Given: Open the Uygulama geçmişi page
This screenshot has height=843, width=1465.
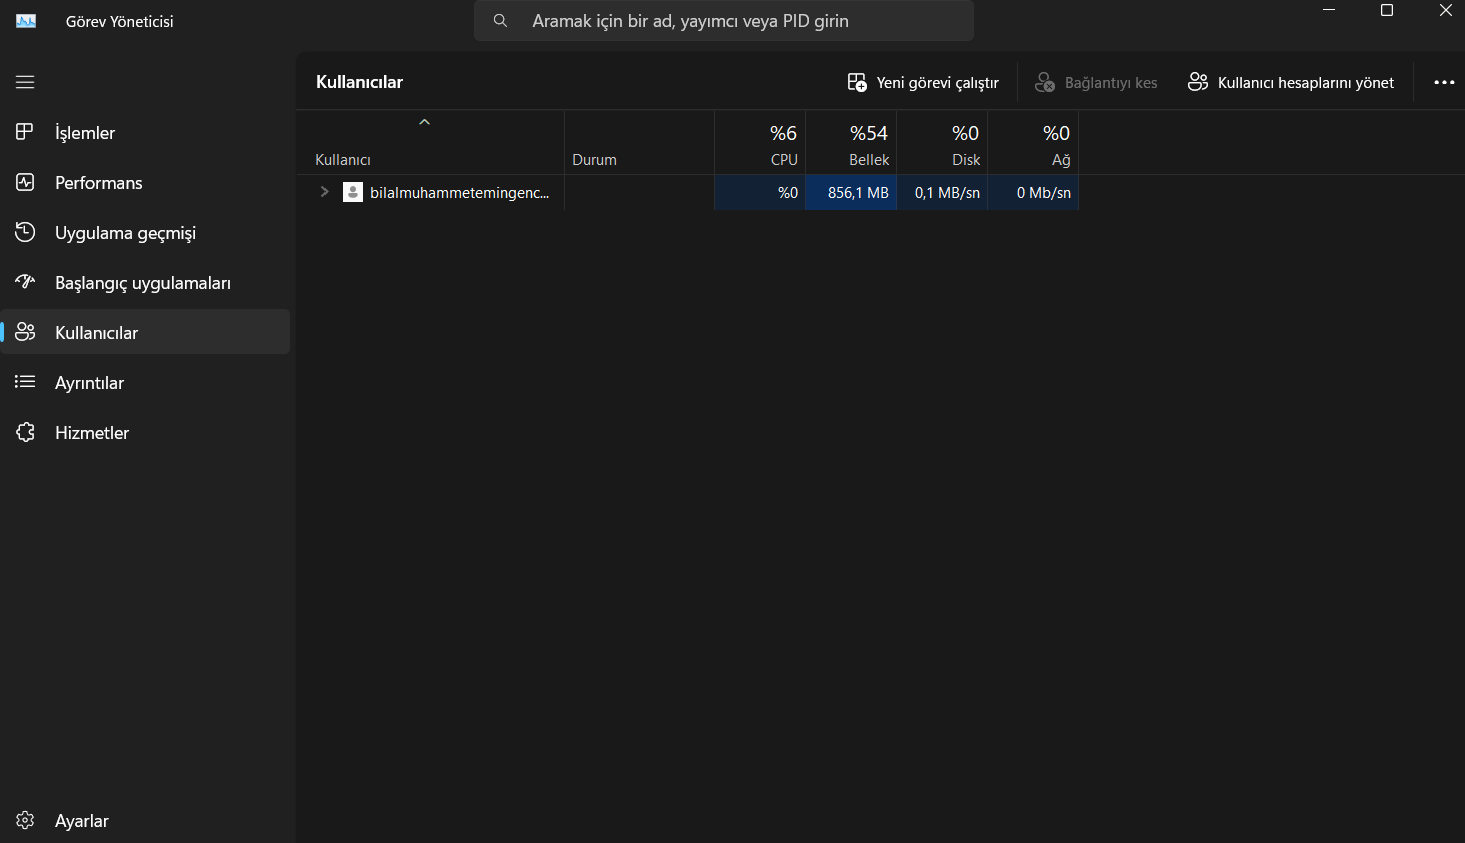Looking at the screenshot, I should pyautogui.click(x=145, y=232).
